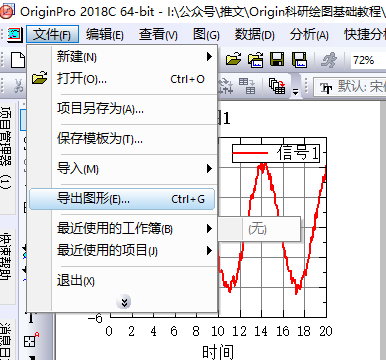
Task: Open the 数据(D) menu
Action: pos(254,34)
